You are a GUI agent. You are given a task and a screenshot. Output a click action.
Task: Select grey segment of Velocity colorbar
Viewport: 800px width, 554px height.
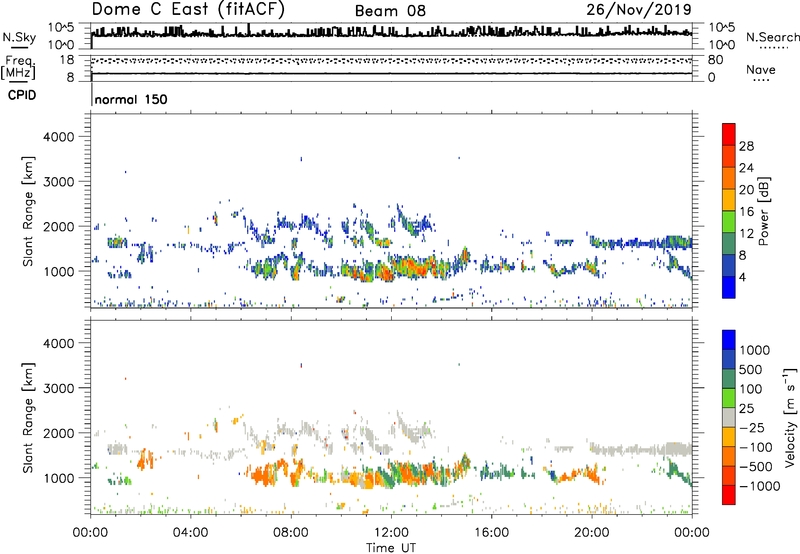click(729, 418)
